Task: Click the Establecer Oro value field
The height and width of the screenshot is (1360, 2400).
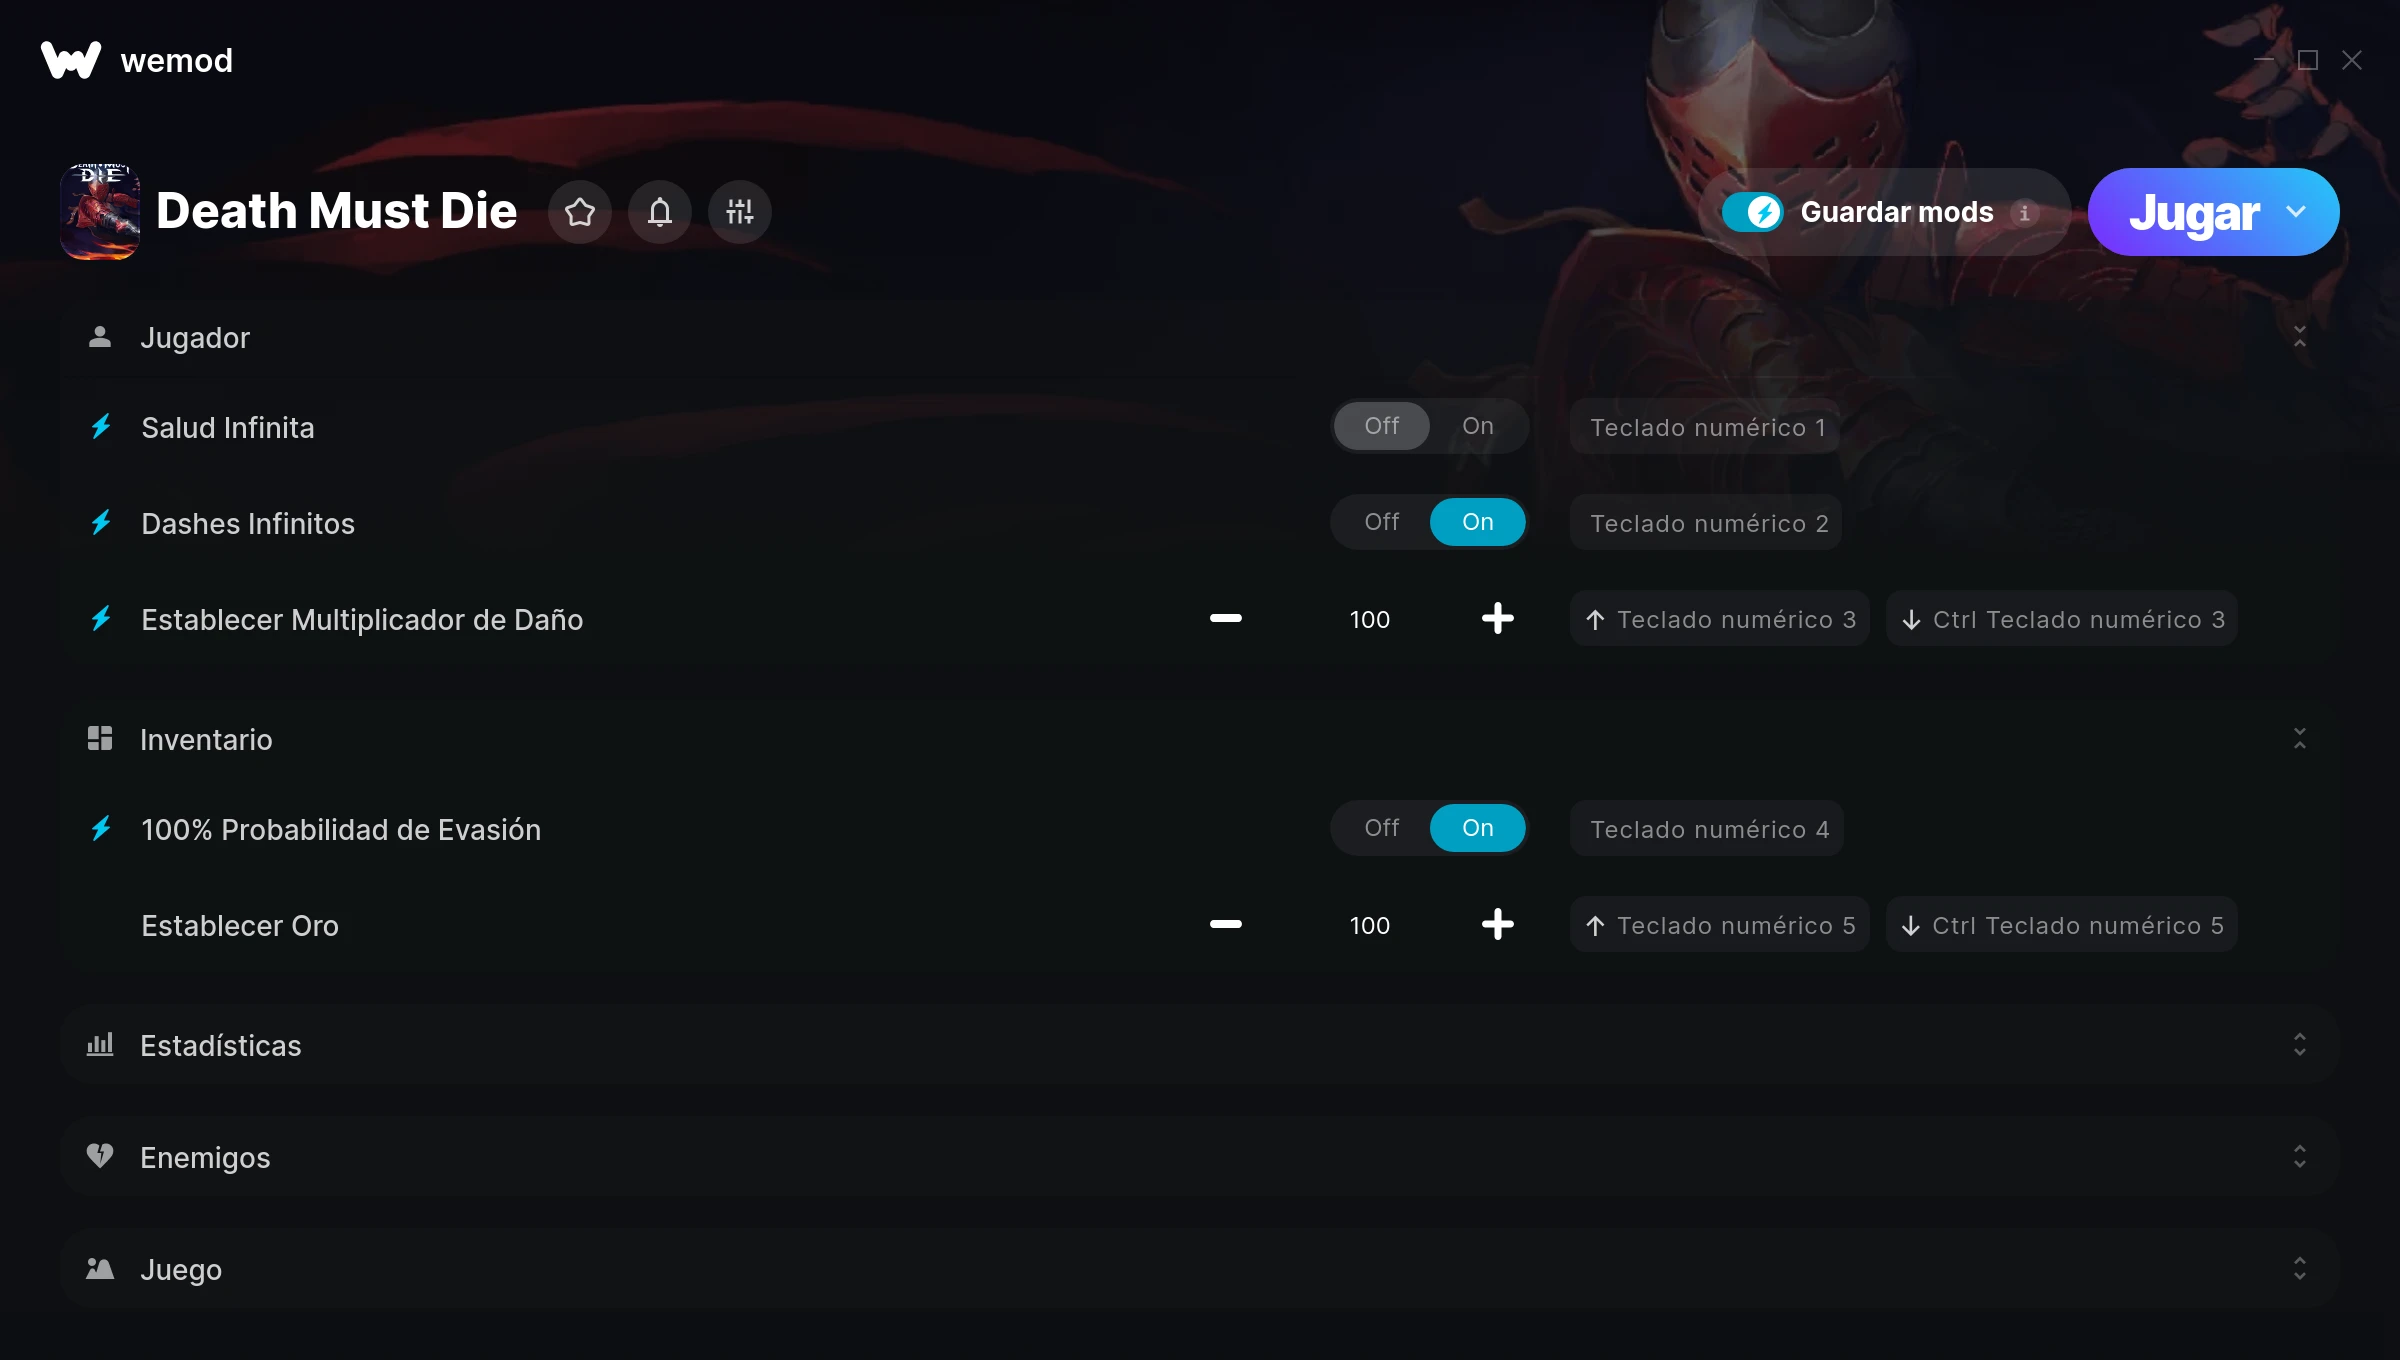Action: coord(1370,925)
